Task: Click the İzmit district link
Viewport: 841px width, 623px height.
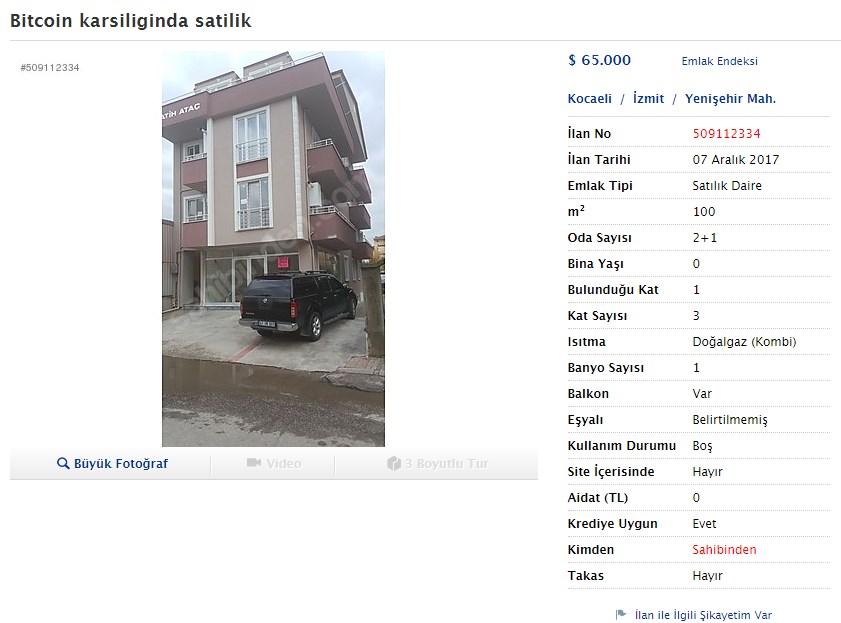Action: pos(648,99)
